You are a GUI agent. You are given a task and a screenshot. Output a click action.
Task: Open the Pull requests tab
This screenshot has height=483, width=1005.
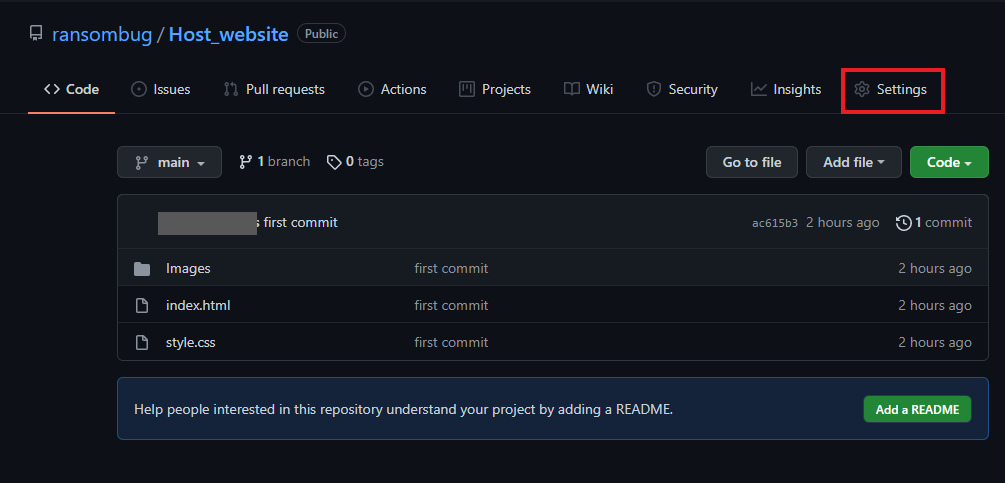click(274, 89)
